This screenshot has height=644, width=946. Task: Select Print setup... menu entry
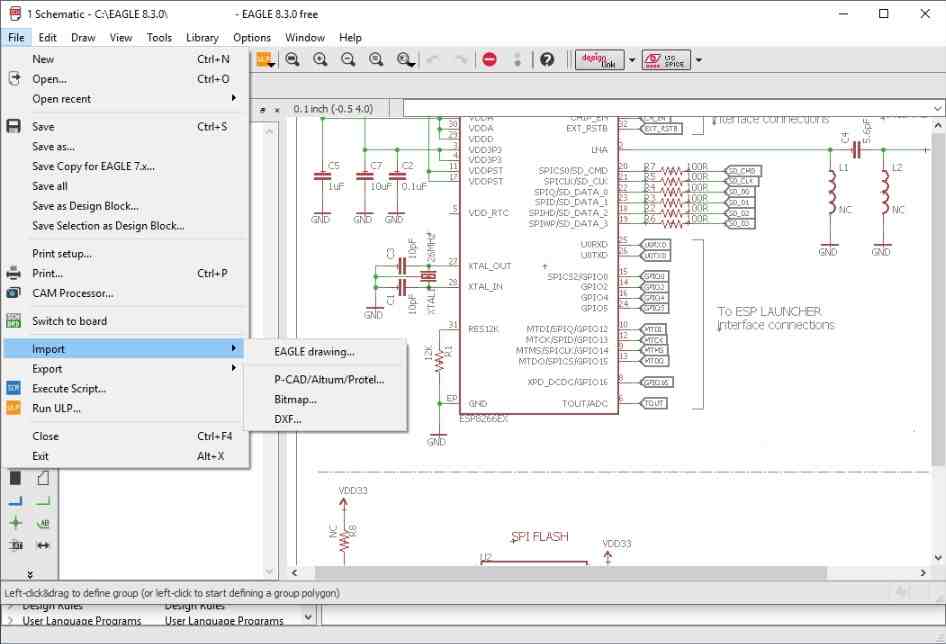125,253
